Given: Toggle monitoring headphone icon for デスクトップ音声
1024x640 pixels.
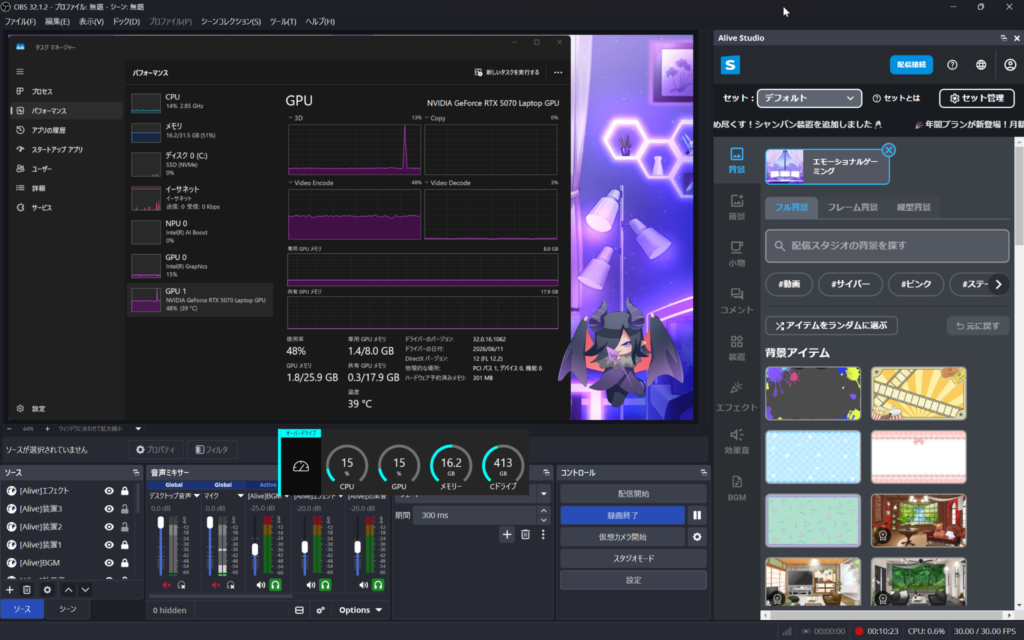Looking at the screenshot, I should click(182, 585).
